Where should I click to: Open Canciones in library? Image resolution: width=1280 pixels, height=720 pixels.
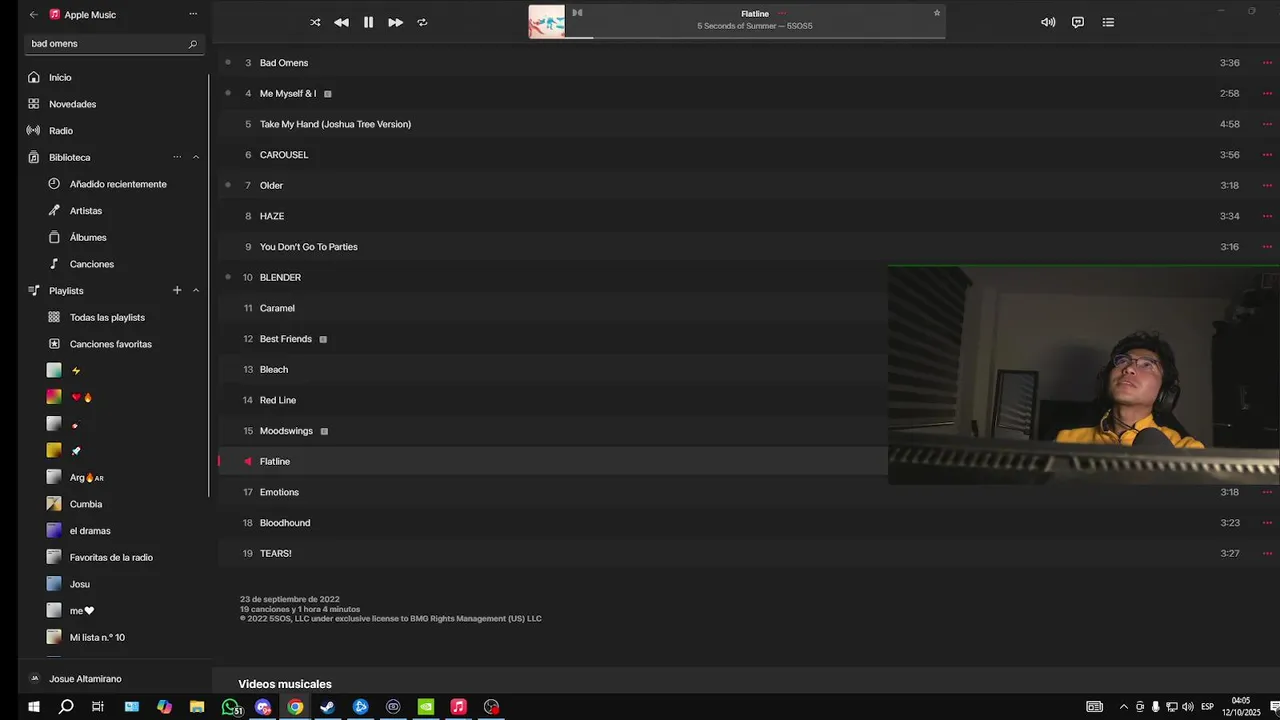92,264
